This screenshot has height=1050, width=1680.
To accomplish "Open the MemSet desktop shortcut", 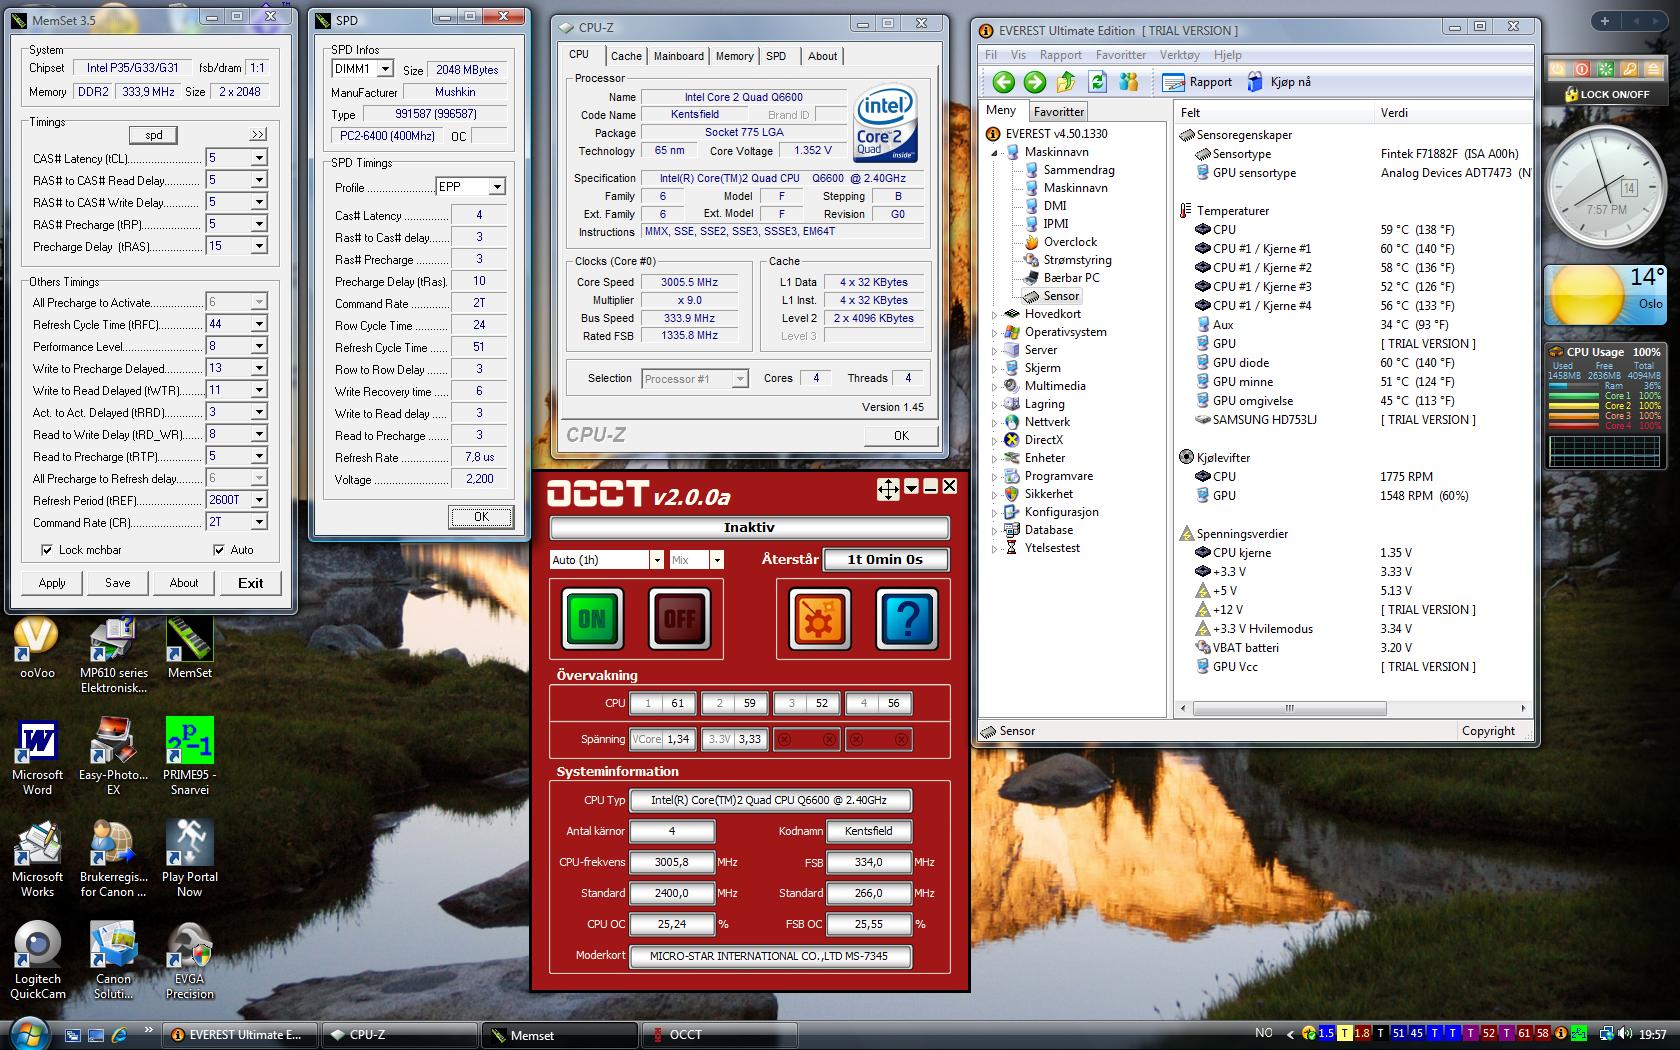I will coord(189,648).
